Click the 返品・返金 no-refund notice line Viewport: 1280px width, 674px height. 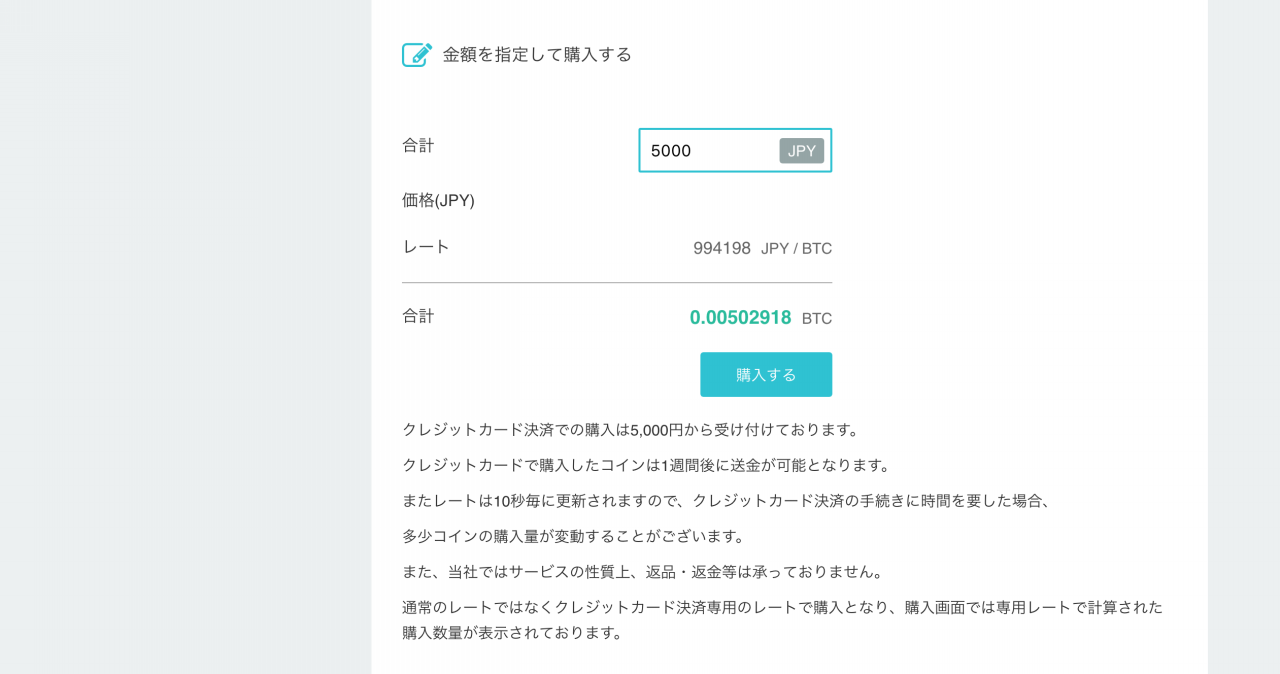(643, 572)
